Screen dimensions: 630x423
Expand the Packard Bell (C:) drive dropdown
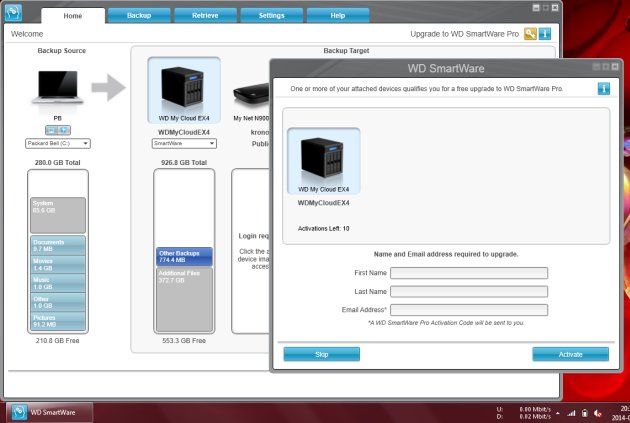(58, 143)
